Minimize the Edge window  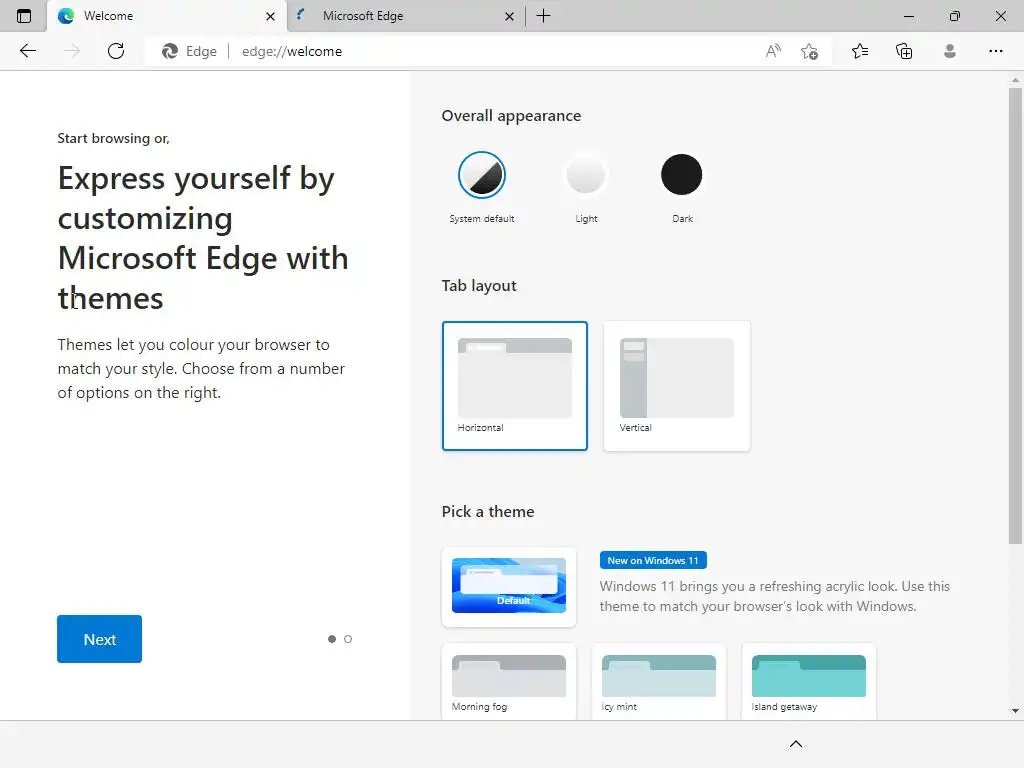coord(908,16)
